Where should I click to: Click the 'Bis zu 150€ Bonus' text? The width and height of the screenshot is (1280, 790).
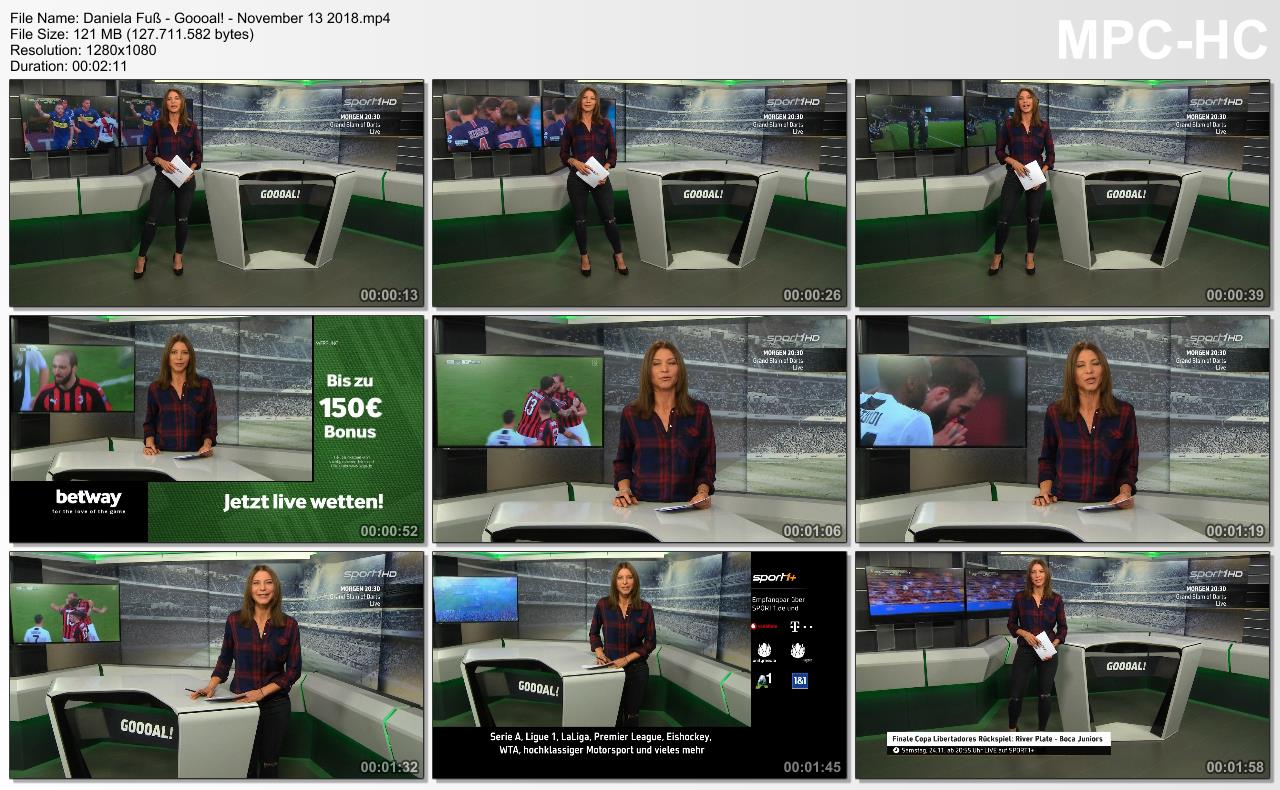coord(350,407)
